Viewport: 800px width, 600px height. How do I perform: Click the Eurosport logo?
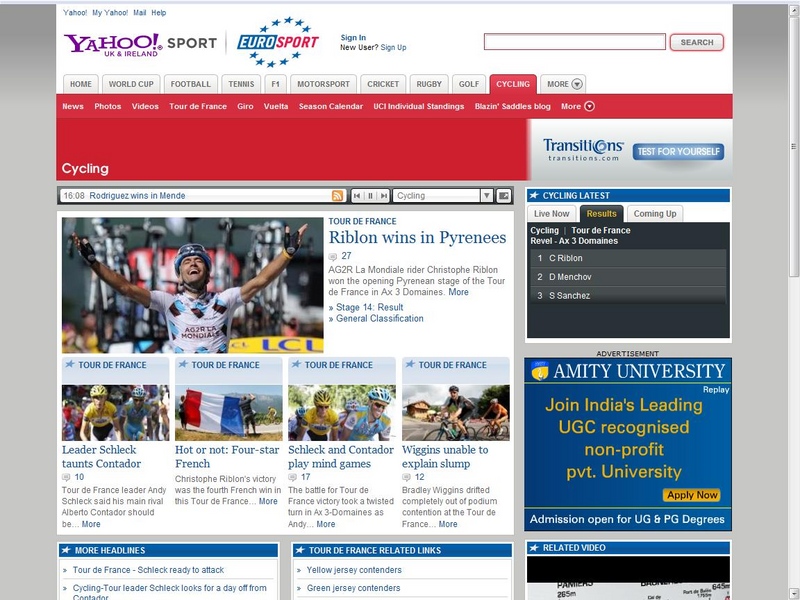(x=279, y=41)
